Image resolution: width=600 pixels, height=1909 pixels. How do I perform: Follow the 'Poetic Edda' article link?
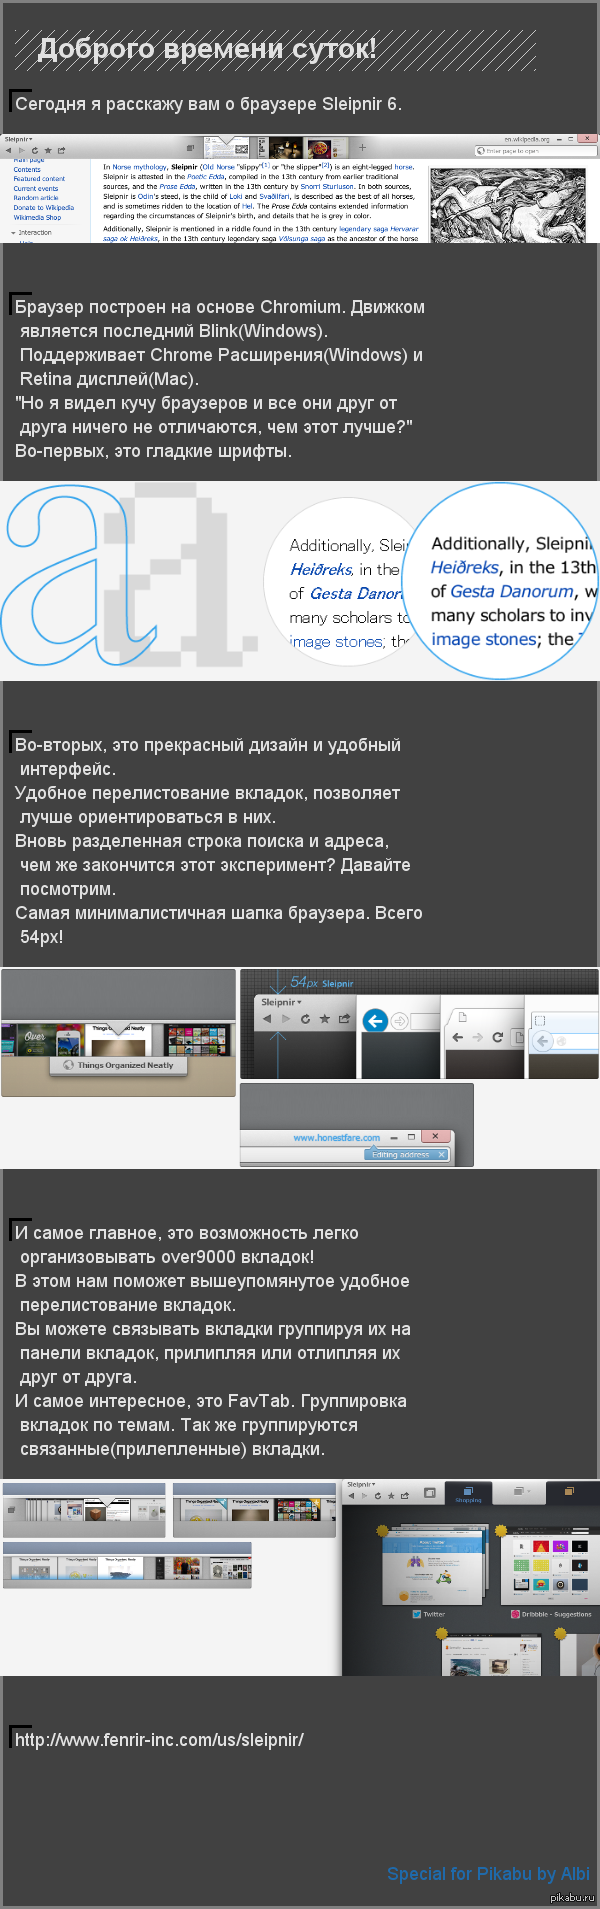(206, 176)
